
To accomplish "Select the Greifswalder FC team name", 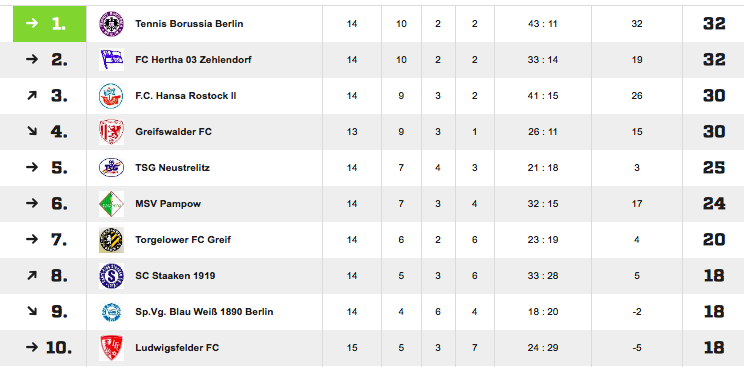I will pyautogui.click(x=173, y=132).
